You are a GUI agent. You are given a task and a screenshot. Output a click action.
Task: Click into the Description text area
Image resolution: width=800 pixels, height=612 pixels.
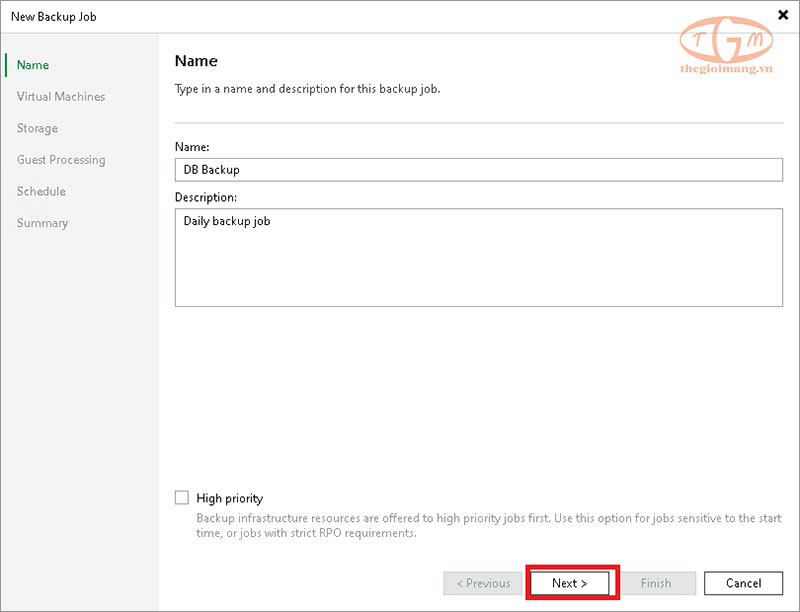coord(479,258)
